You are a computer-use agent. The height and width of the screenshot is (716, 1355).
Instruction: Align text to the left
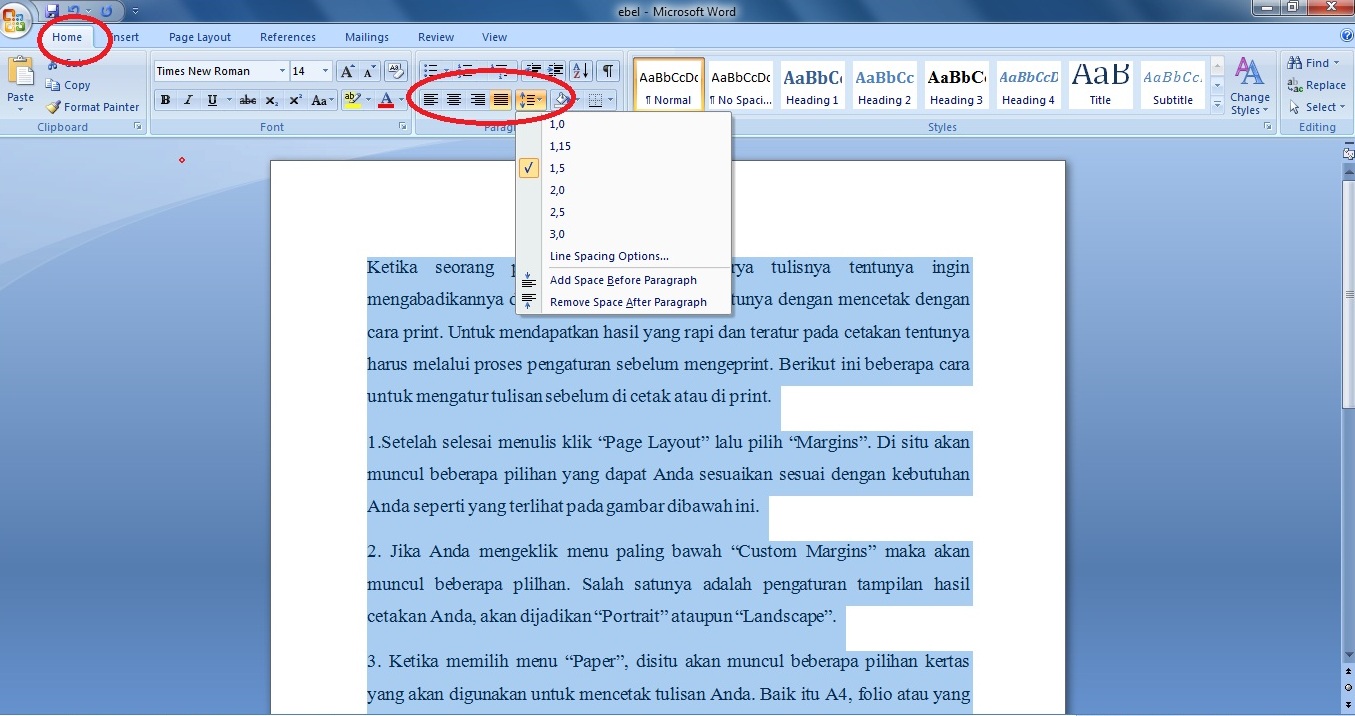coord(431,100)
